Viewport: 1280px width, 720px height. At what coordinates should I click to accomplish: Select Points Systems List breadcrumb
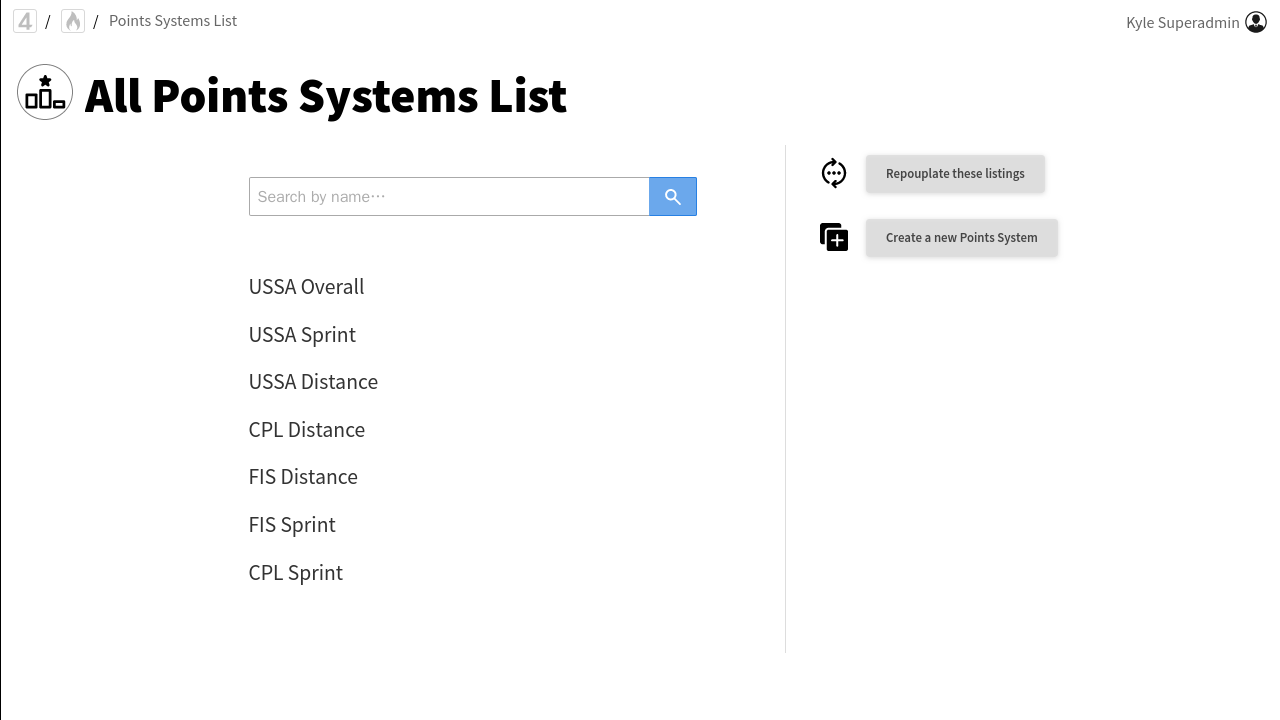173,21
